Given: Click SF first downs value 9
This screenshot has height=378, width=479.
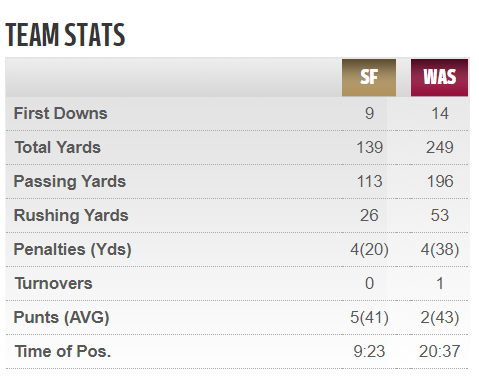Looking at the screenshot, I should pyautogui.click(x=369, y=113).
